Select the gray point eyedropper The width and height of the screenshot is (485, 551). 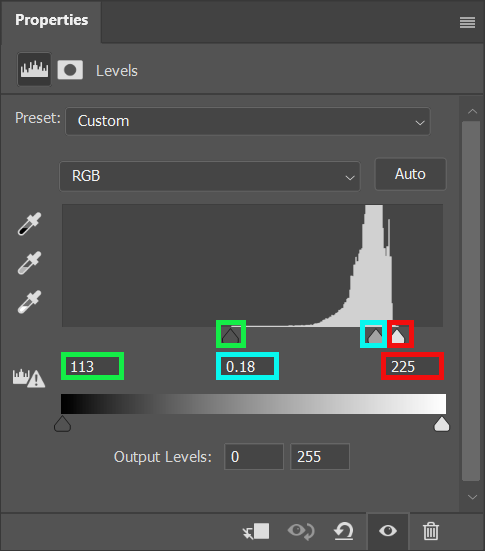(30, 263)
